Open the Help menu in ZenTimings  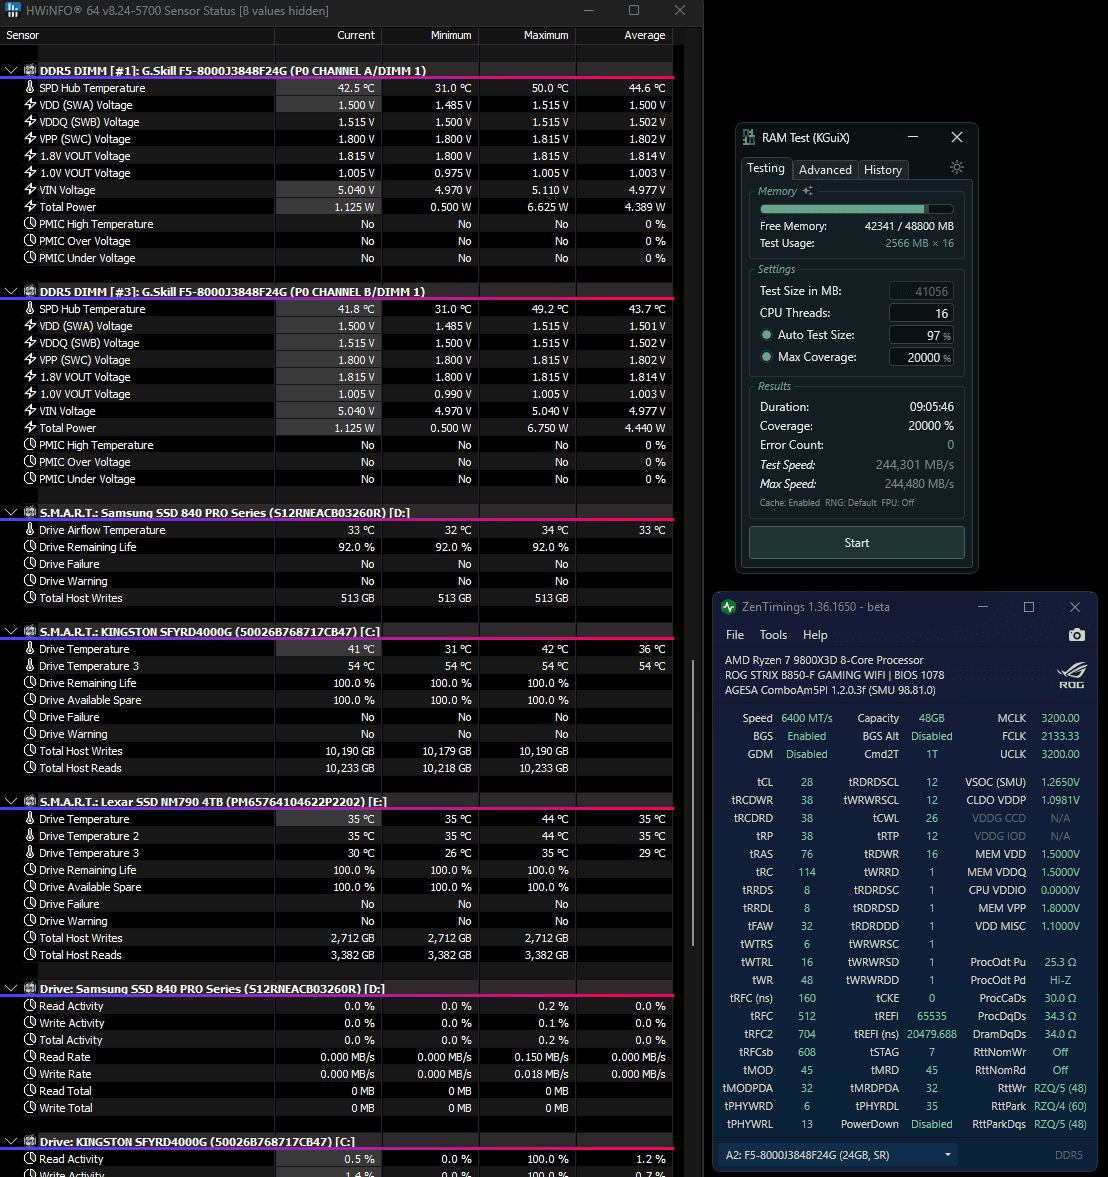tap(815, 635)
